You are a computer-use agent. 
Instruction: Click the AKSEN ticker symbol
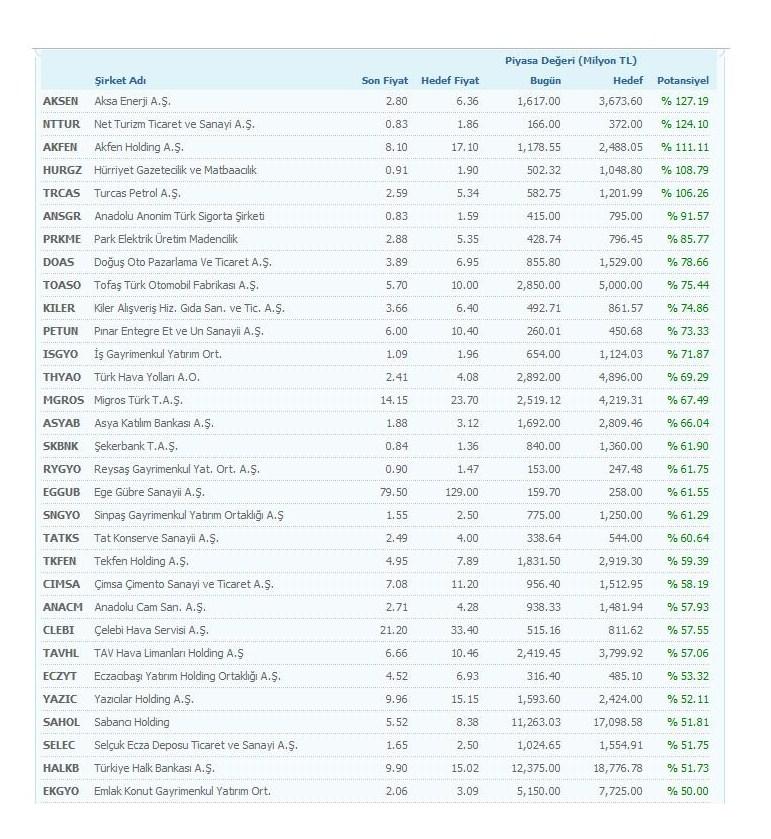click(60, 101)
